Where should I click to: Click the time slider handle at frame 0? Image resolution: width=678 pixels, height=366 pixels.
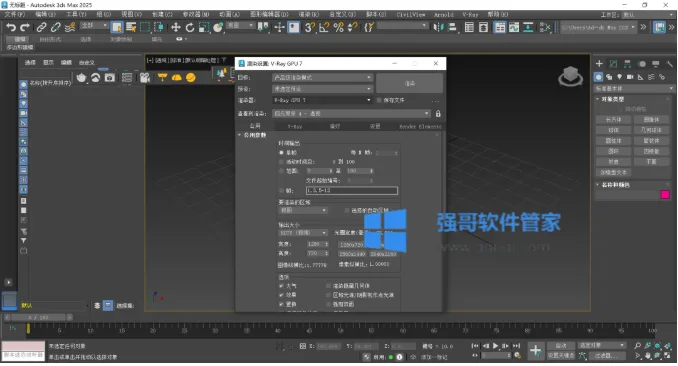click(29, 329)
